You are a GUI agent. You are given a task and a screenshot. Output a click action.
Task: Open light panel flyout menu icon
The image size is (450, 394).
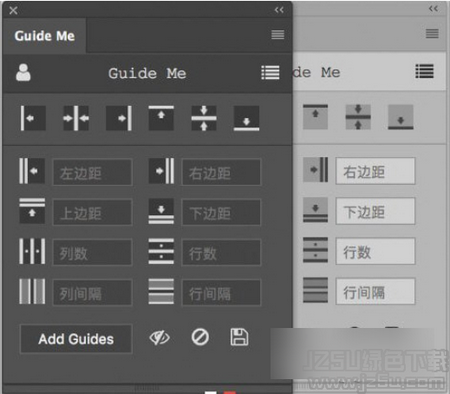pyautogui.click(x=432, y=34)
